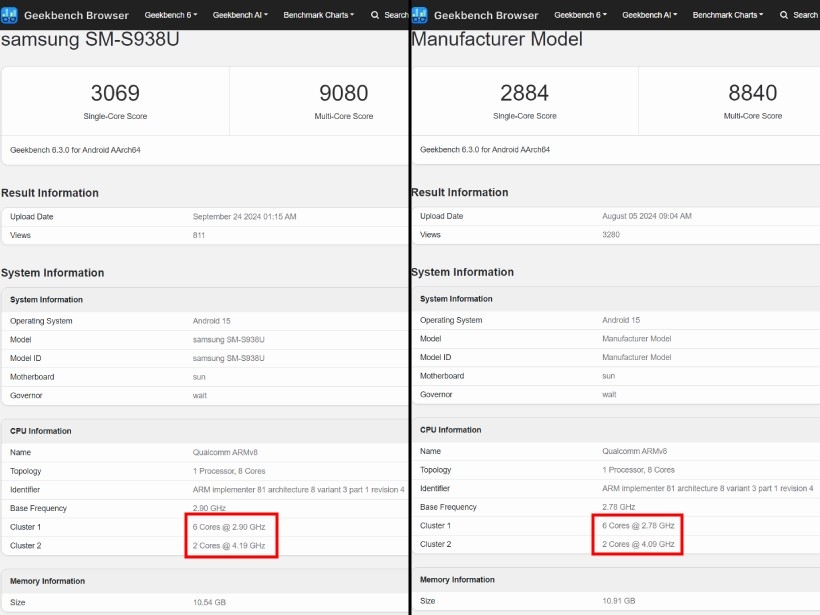Click the 3069 single-core score
The image size is (820, 615).
(115, 93)
